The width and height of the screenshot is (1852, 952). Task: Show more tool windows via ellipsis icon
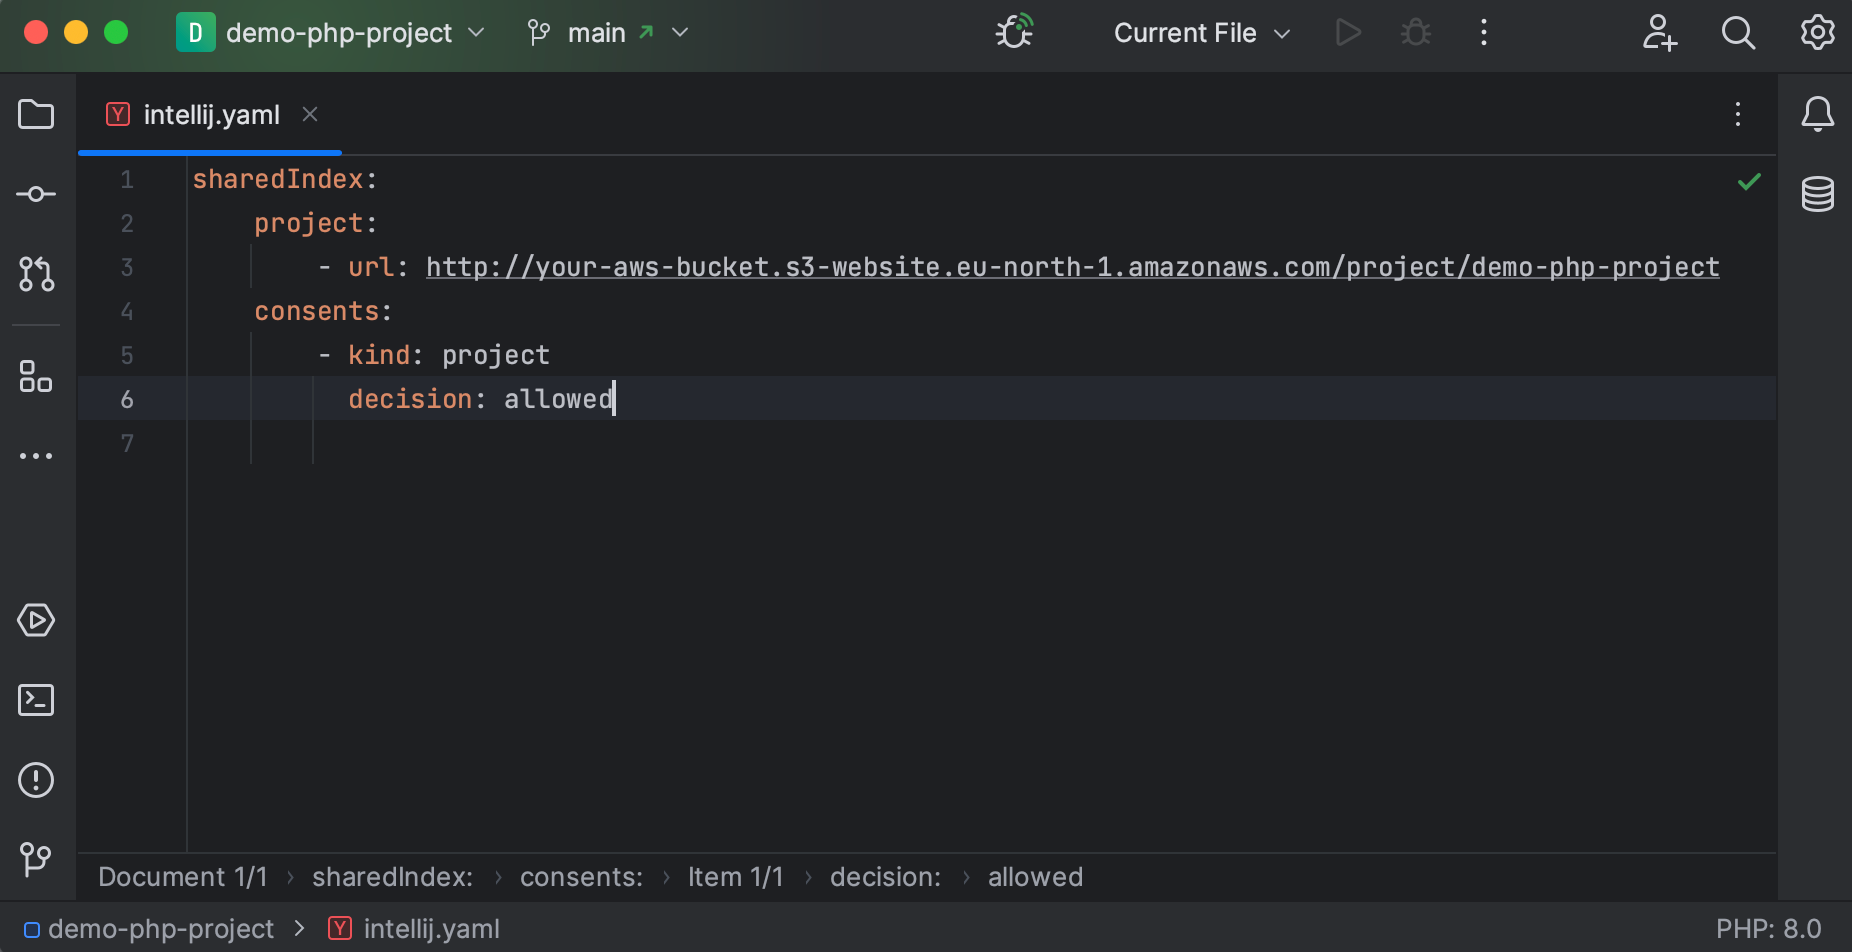pyautogui.click(x=36, y=456)
